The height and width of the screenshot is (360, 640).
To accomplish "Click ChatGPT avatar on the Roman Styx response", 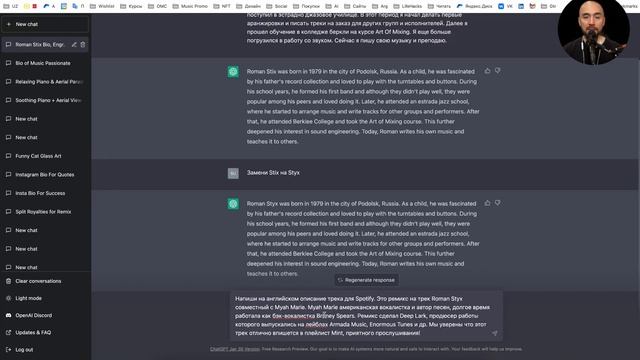I will tap(233, 204).
